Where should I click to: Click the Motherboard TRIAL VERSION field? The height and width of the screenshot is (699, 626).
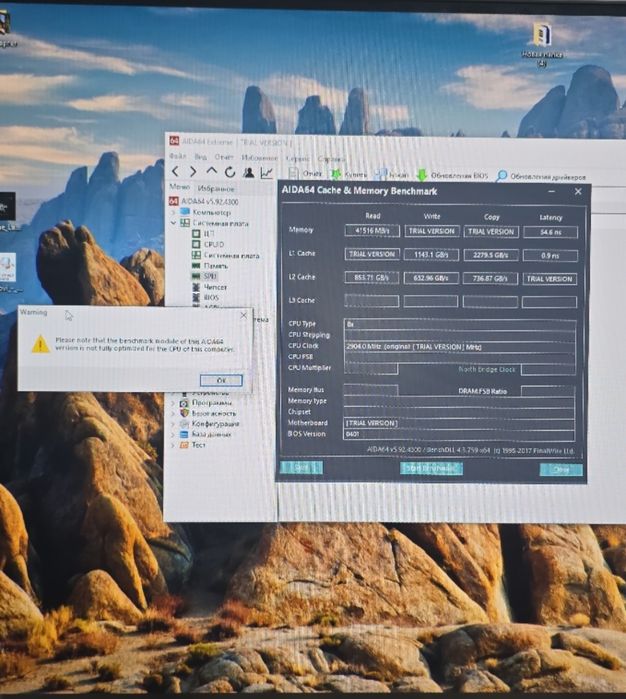(x=459, y=423)
